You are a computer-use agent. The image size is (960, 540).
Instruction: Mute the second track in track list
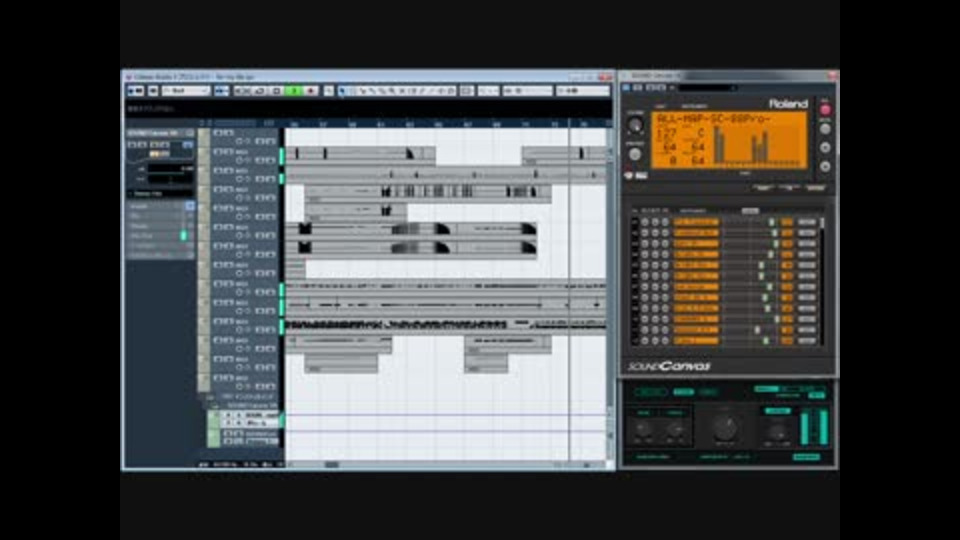click(216, 152)
